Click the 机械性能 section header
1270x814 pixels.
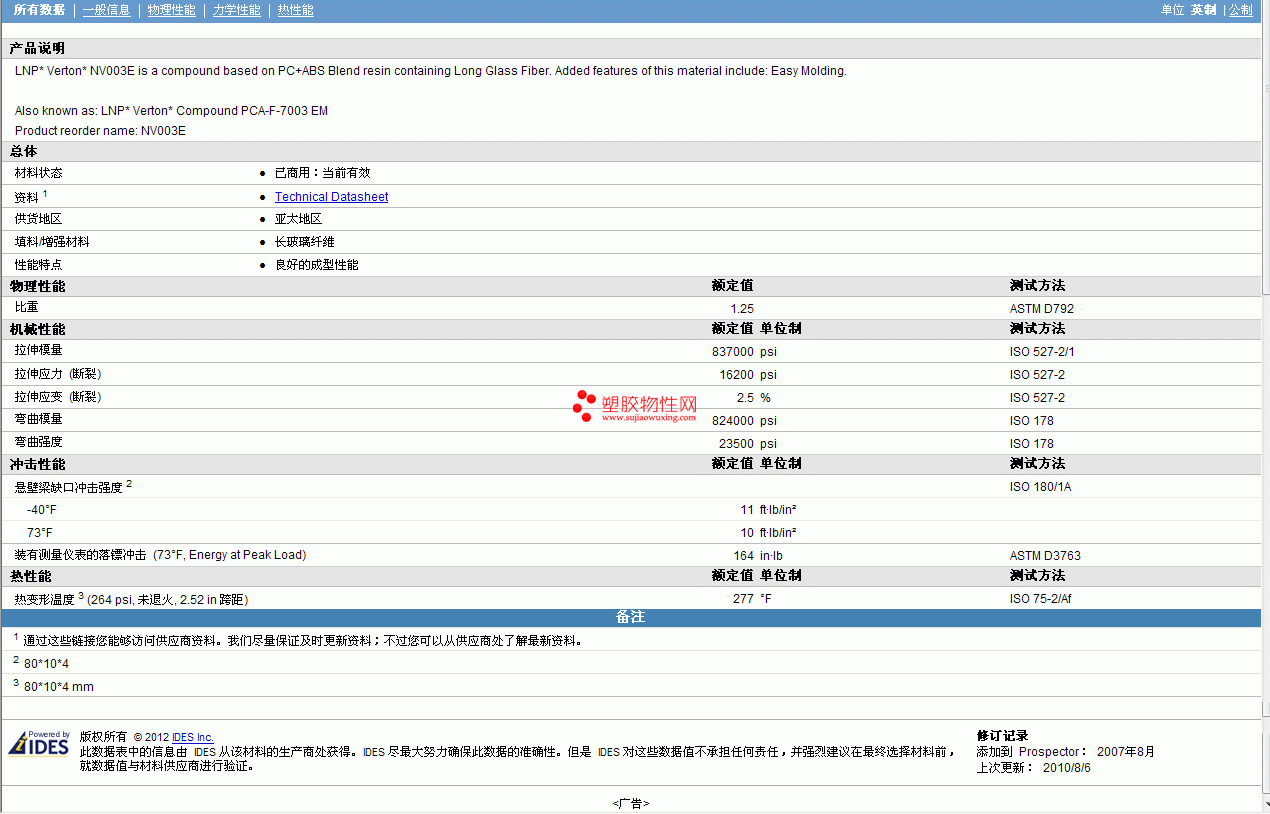pos(37,329)
